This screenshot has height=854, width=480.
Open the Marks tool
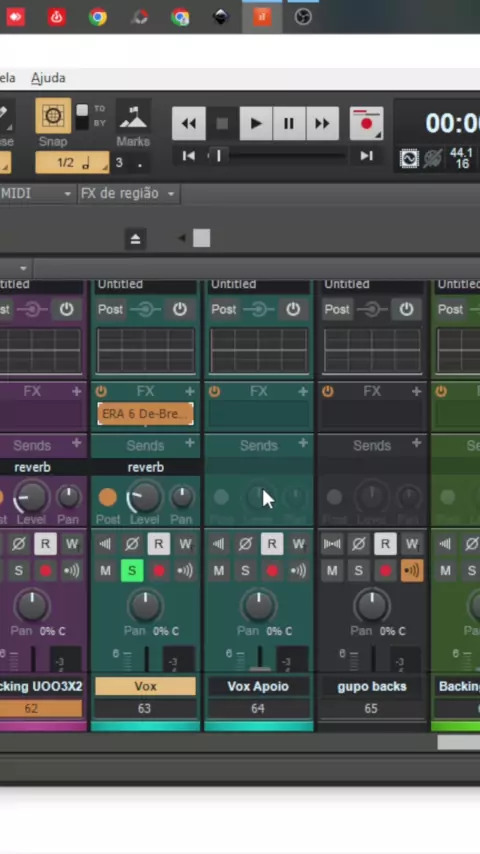click(133, 116)
